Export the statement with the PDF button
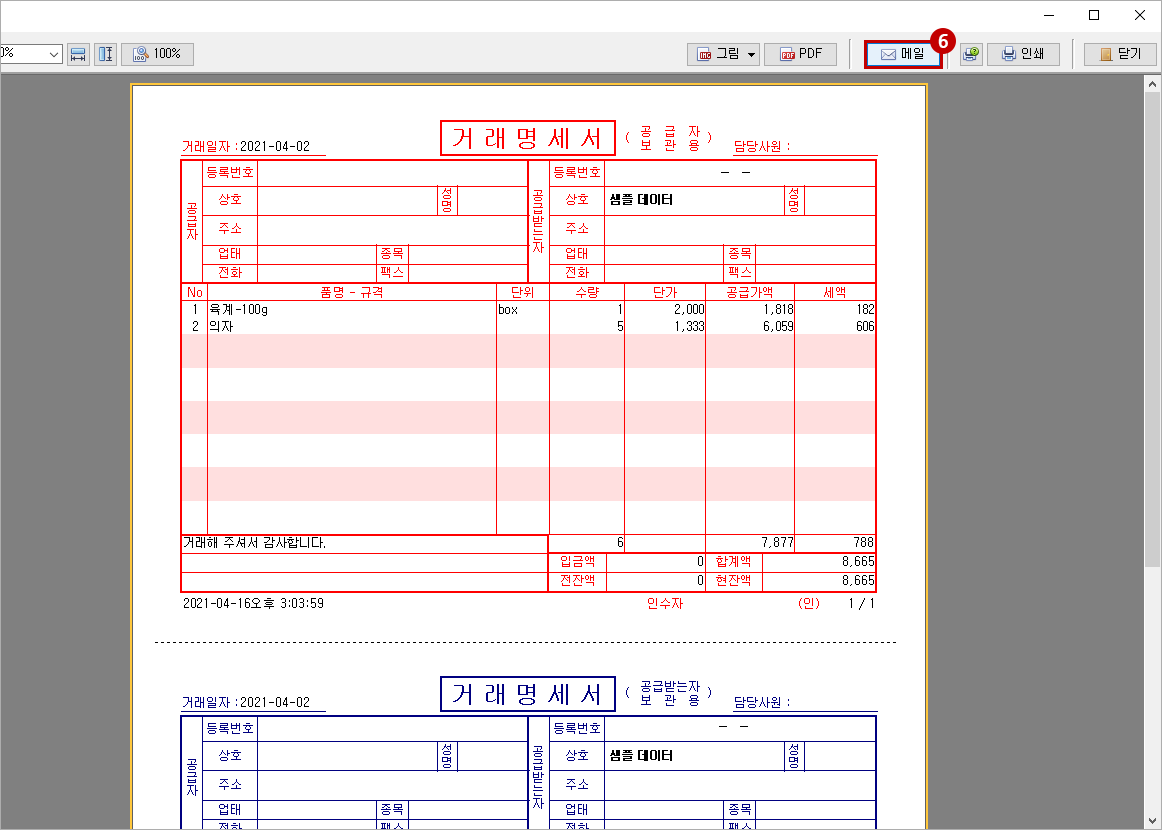 point(800,54)
